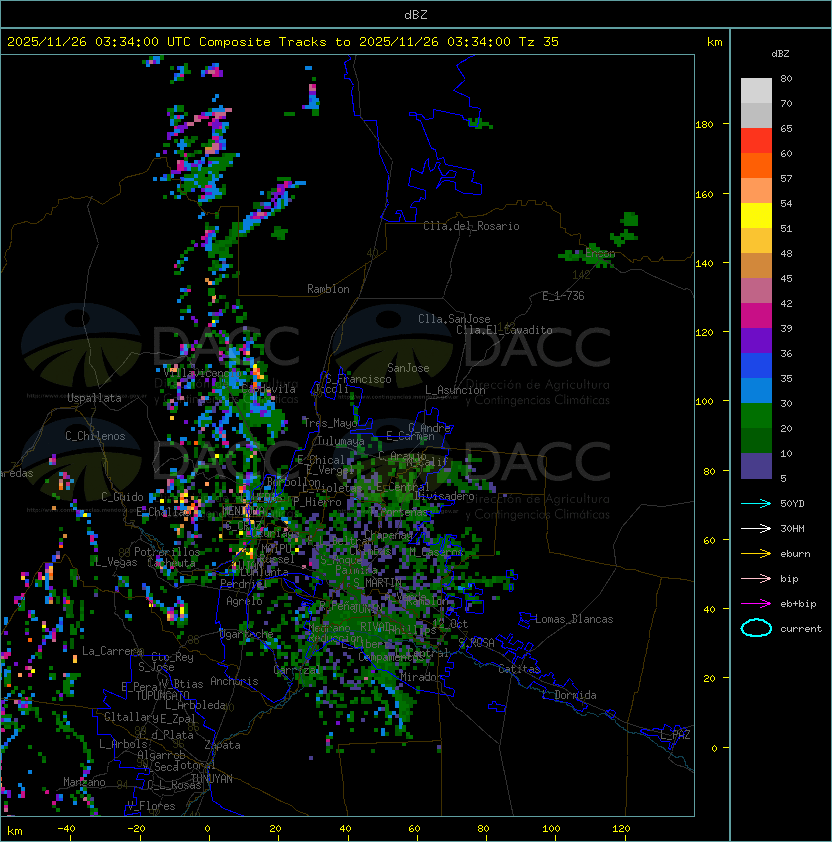Click the white 30HM arrow in legend
This screenshot has height=842, width=832.
pos(756,528)
